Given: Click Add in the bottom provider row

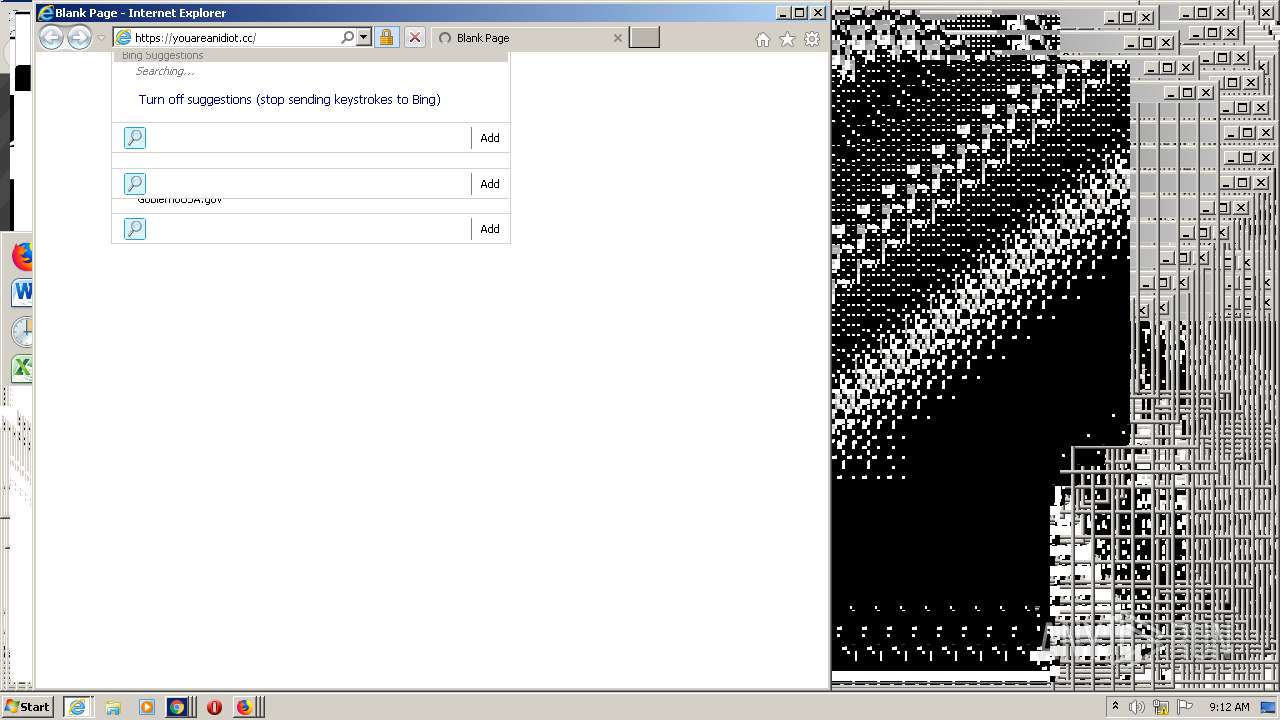Looking at the screenshot, I should 490,229.
